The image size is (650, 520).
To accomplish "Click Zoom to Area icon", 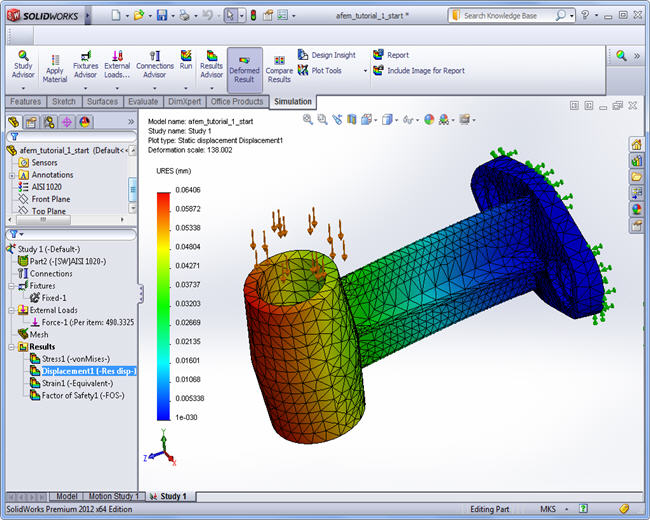I will [322, 119].
